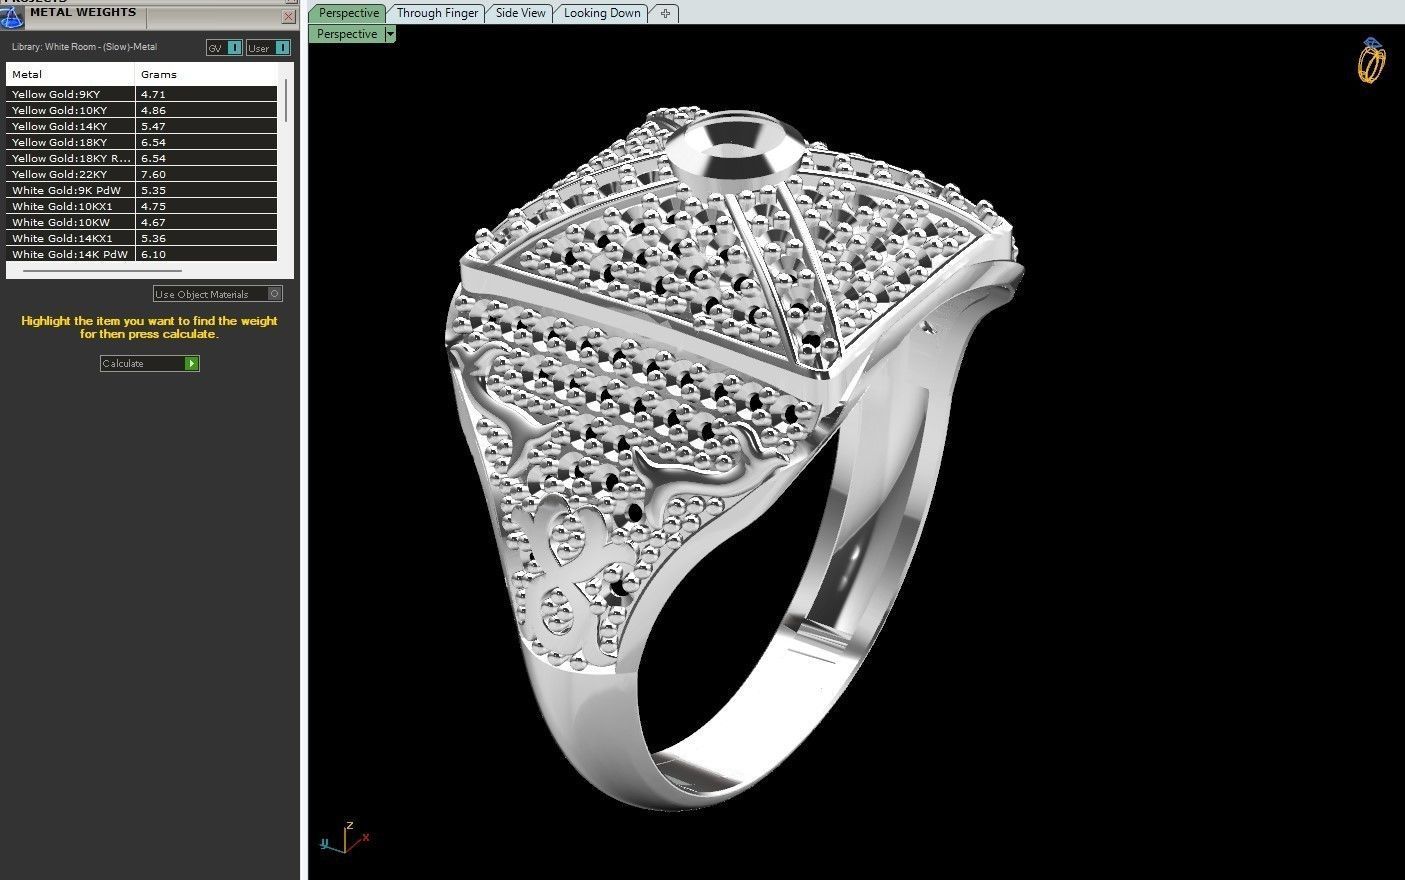1405x880 pixels.
Task: Switch to the Looking Down tab
Action: pyautogui.click(x=602, y=13)
